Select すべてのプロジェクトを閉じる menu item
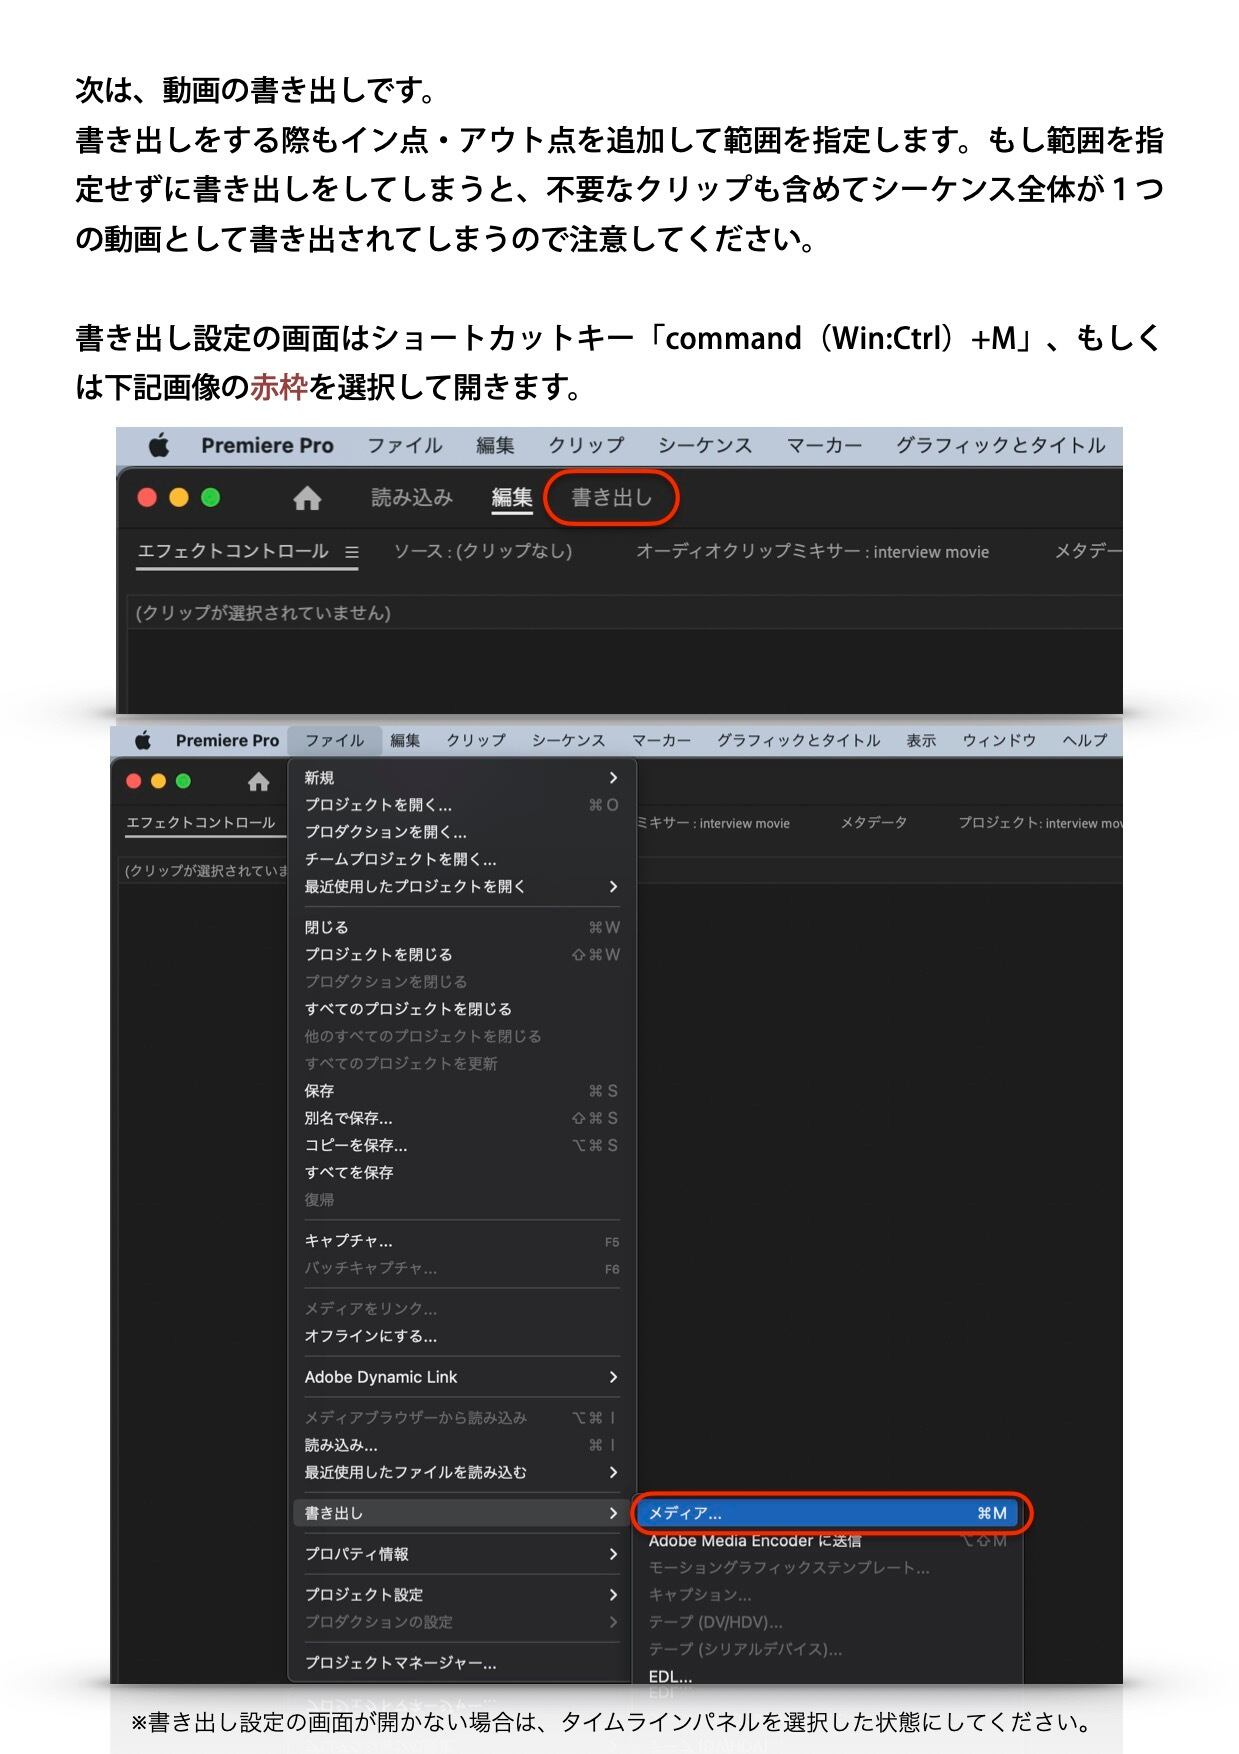Viewport: 1239px width, 1754px height. tap(462, 1009)
